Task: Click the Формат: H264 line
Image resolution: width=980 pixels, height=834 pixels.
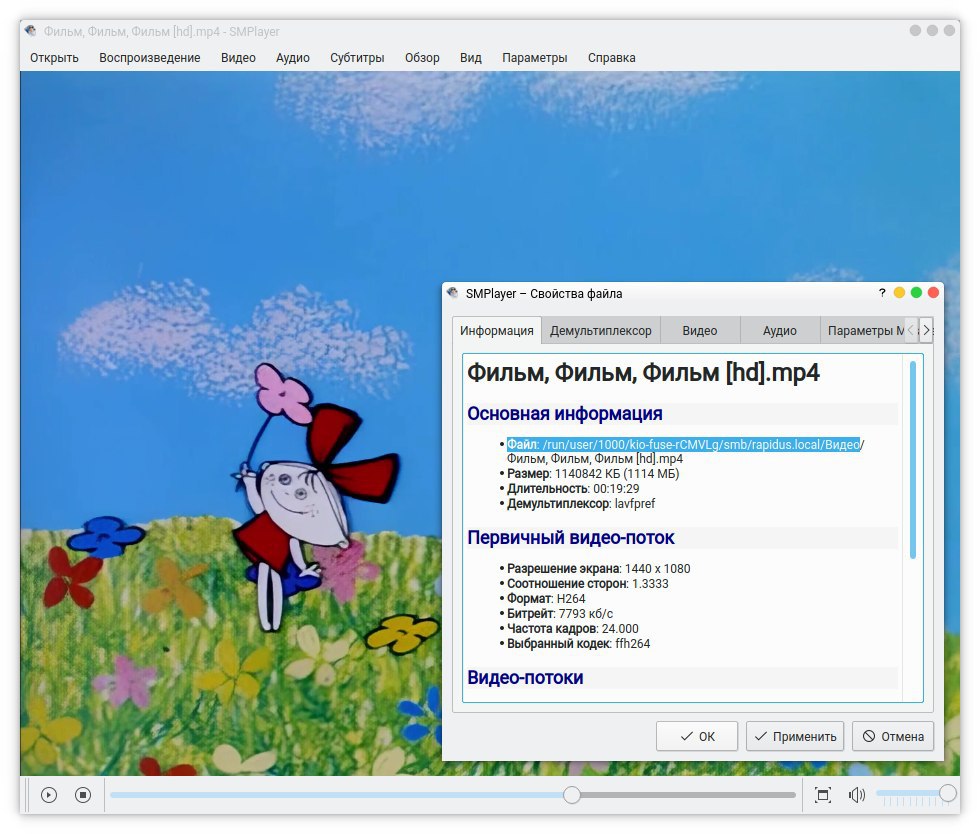Action: coord(546,598)
